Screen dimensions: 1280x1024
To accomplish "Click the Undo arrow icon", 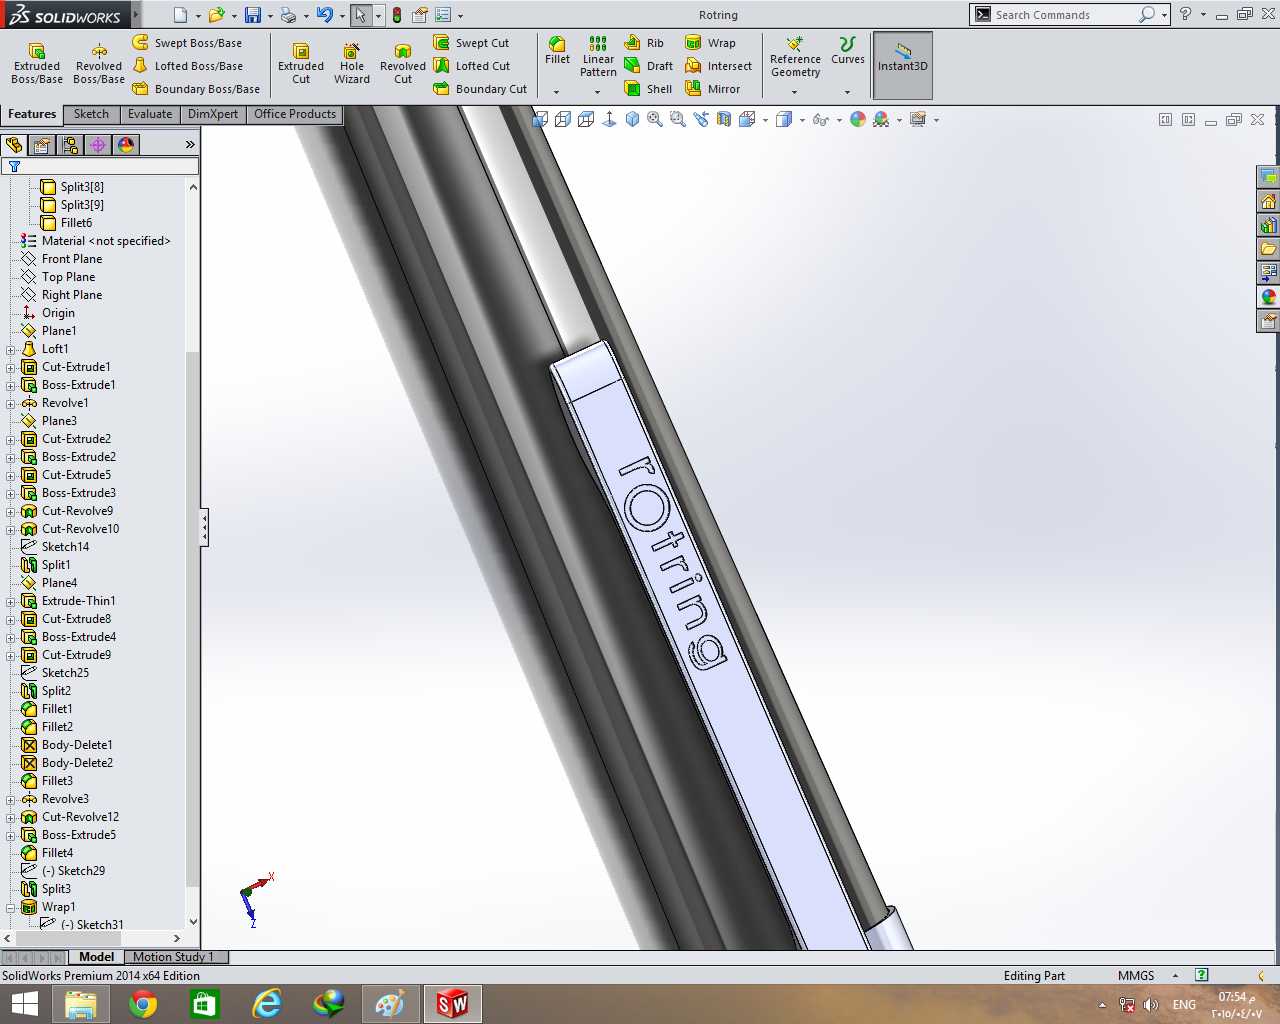I will (x=324, y=15).
